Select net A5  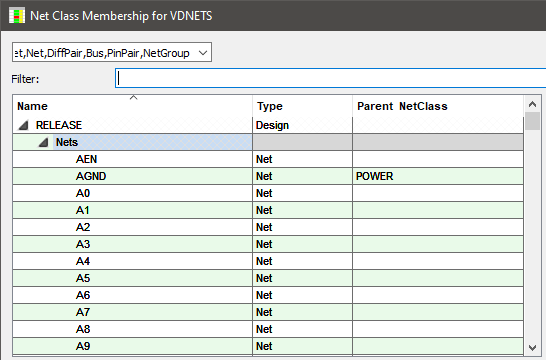pos(268,278)
